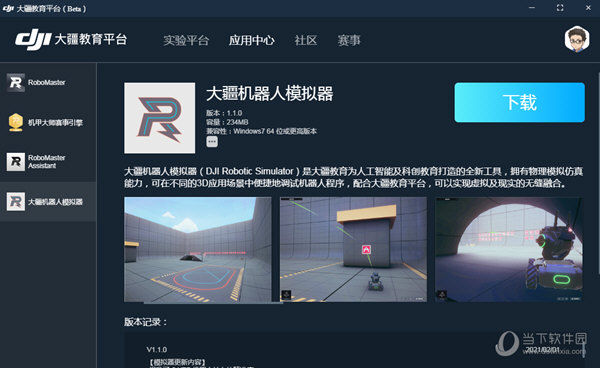The image size is (600, 368).
Task: Click the vertical scrollbar on the right
Action: point(598,172)
